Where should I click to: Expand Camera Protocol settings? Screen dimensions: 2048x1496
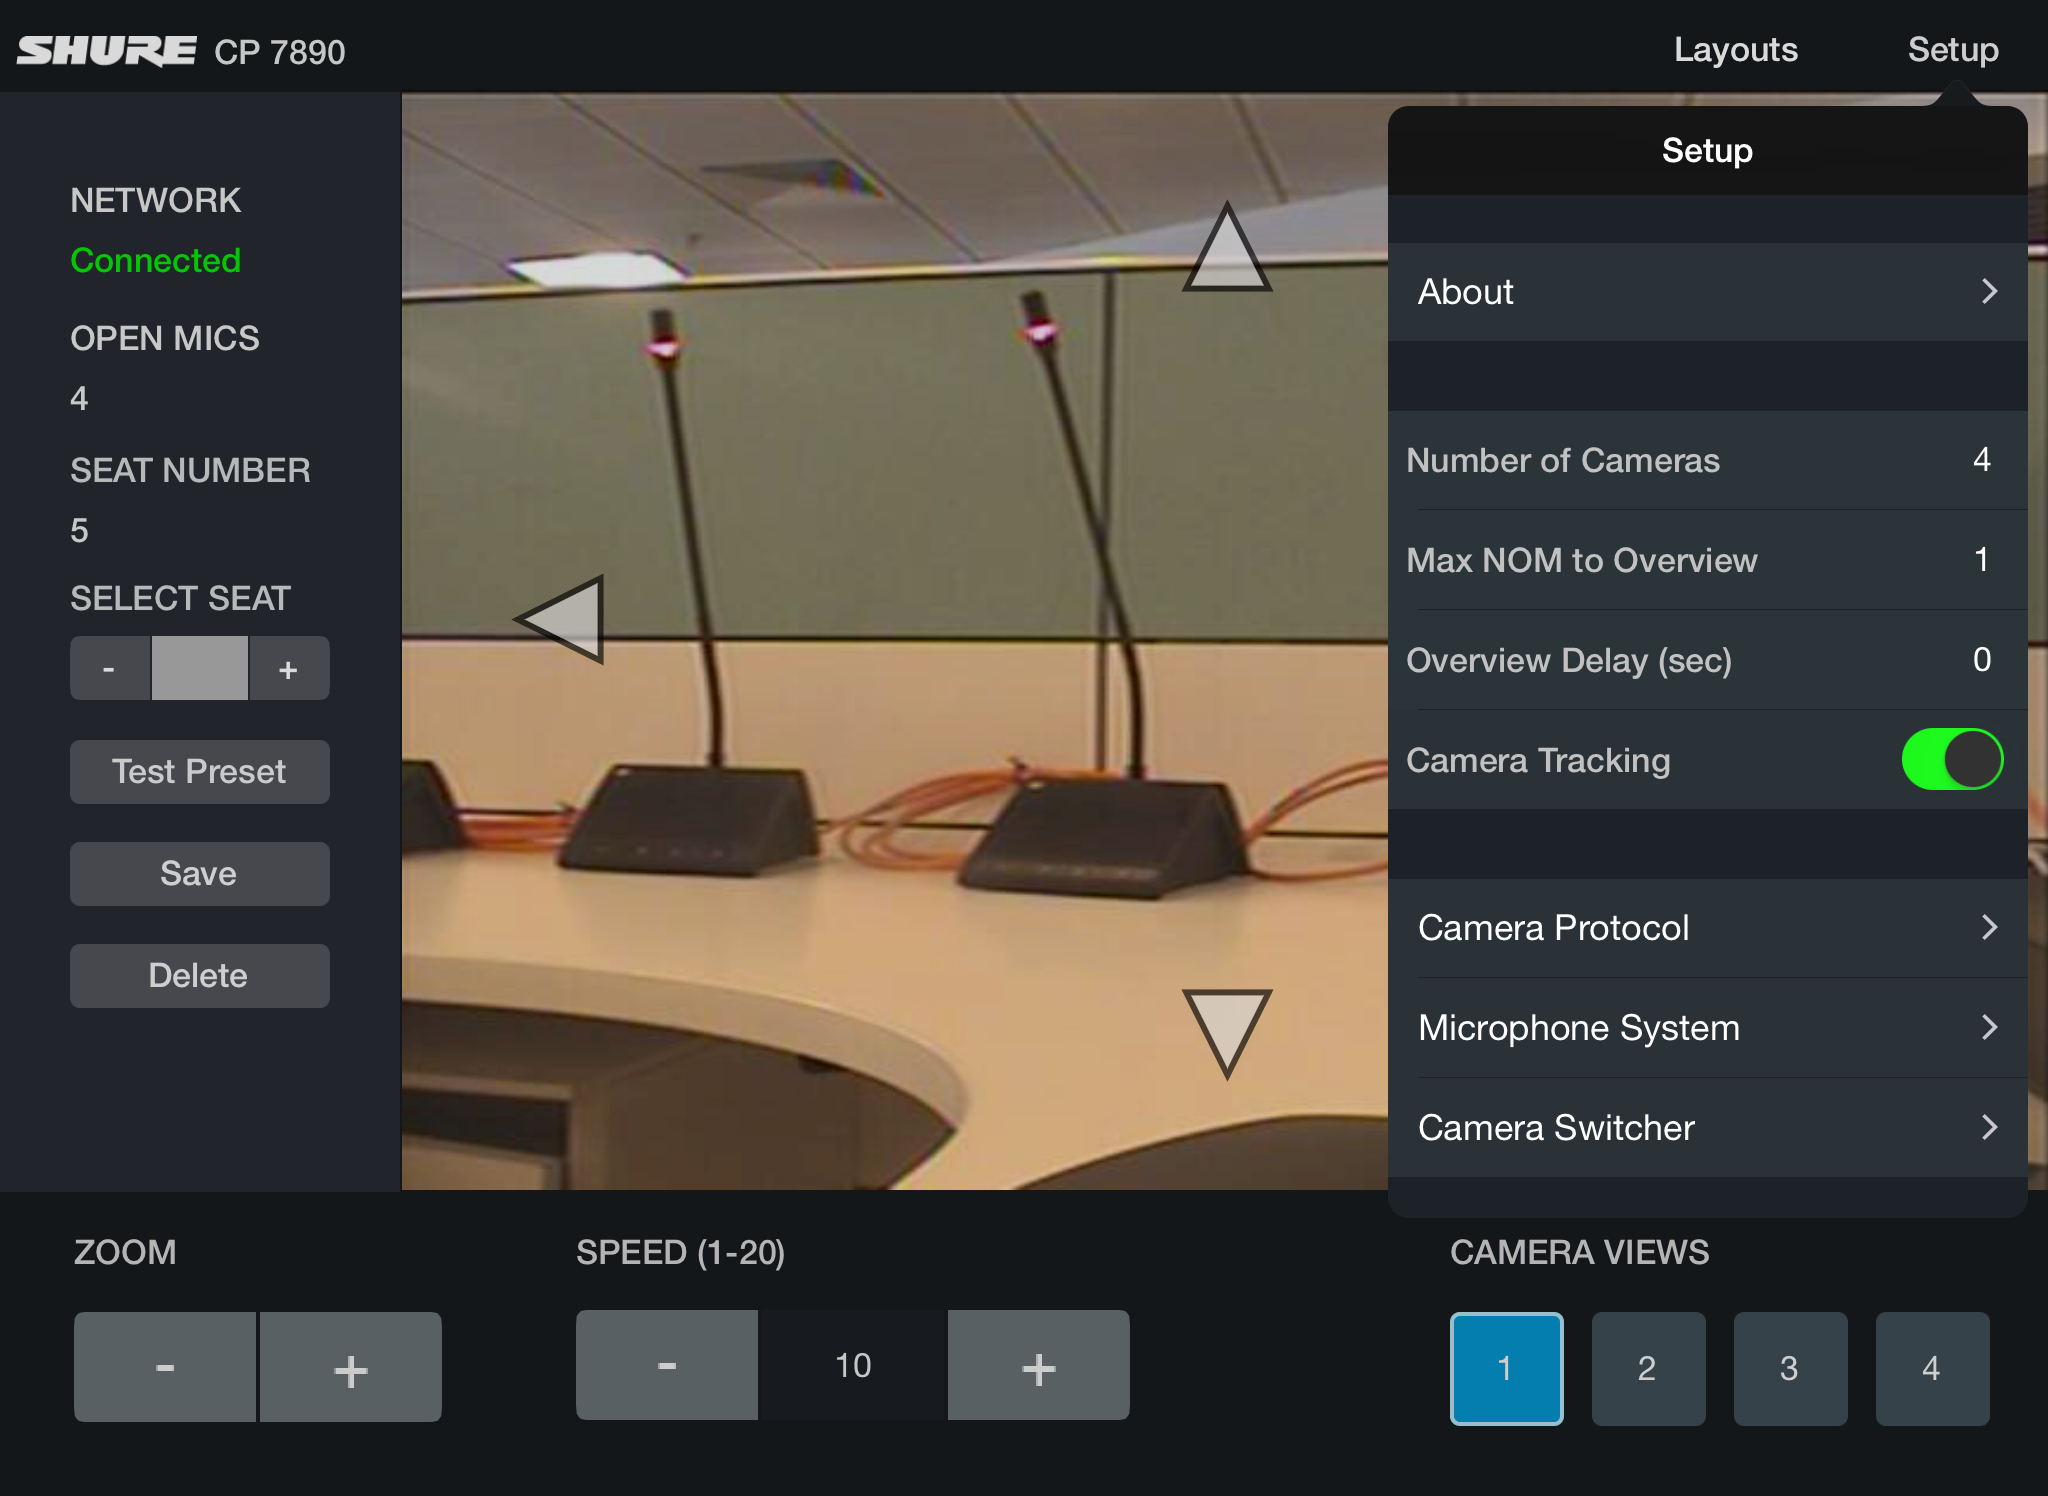(1707, 928)
